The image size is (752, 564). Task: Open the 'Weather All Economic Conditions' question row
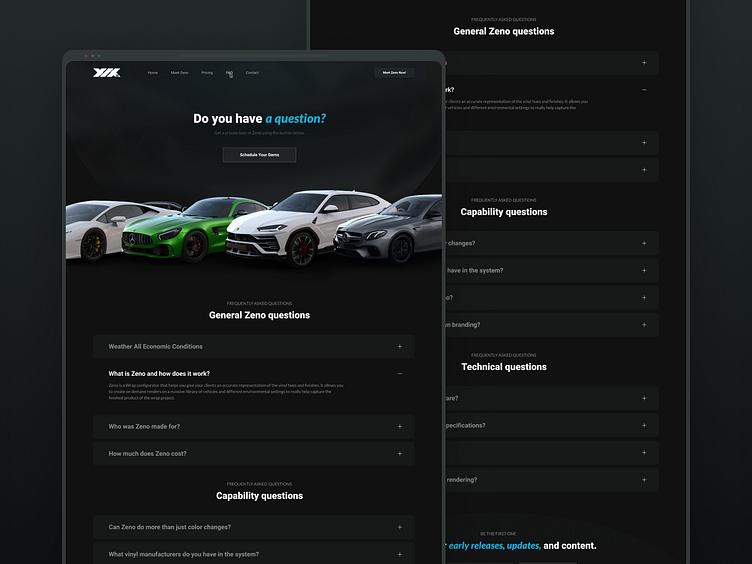click(x=254, y=347)
